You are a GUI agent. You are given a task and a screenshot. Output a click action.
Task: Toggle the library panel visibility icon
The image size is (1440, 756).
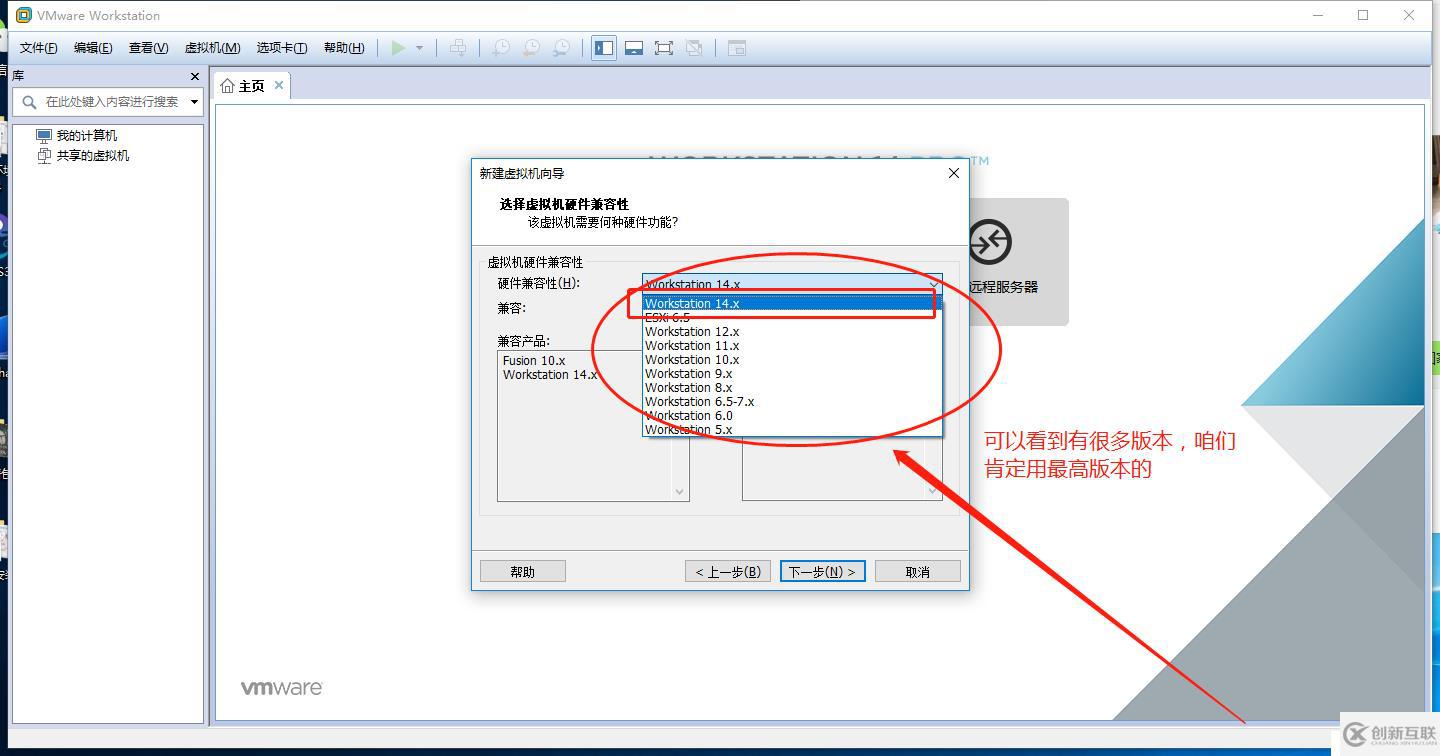point(603,47)
